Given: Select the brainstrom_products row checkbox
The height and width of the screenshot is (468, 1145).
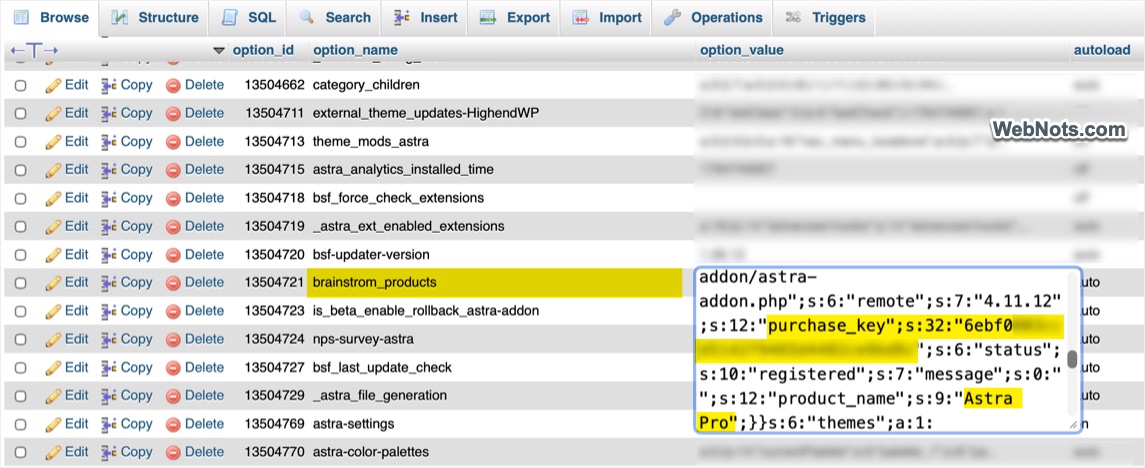Looking at the screenshot, I should pyautogui.click(x=20, y=283).
